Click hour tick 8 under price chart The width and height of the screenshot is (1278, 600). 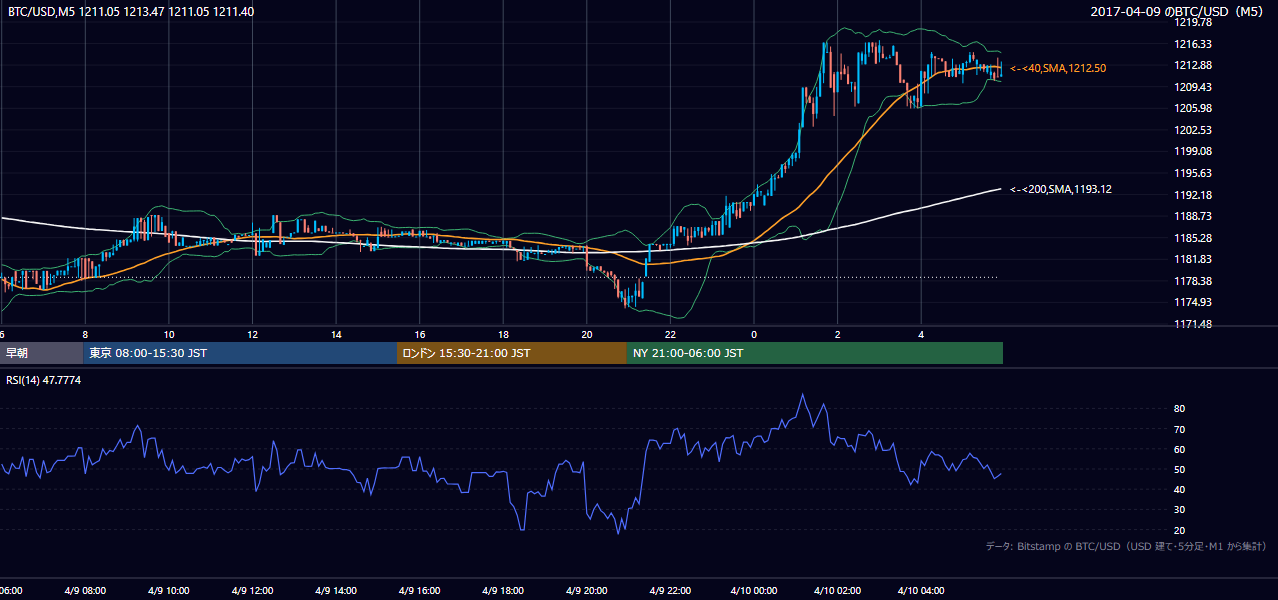click(x=85, y=334)
